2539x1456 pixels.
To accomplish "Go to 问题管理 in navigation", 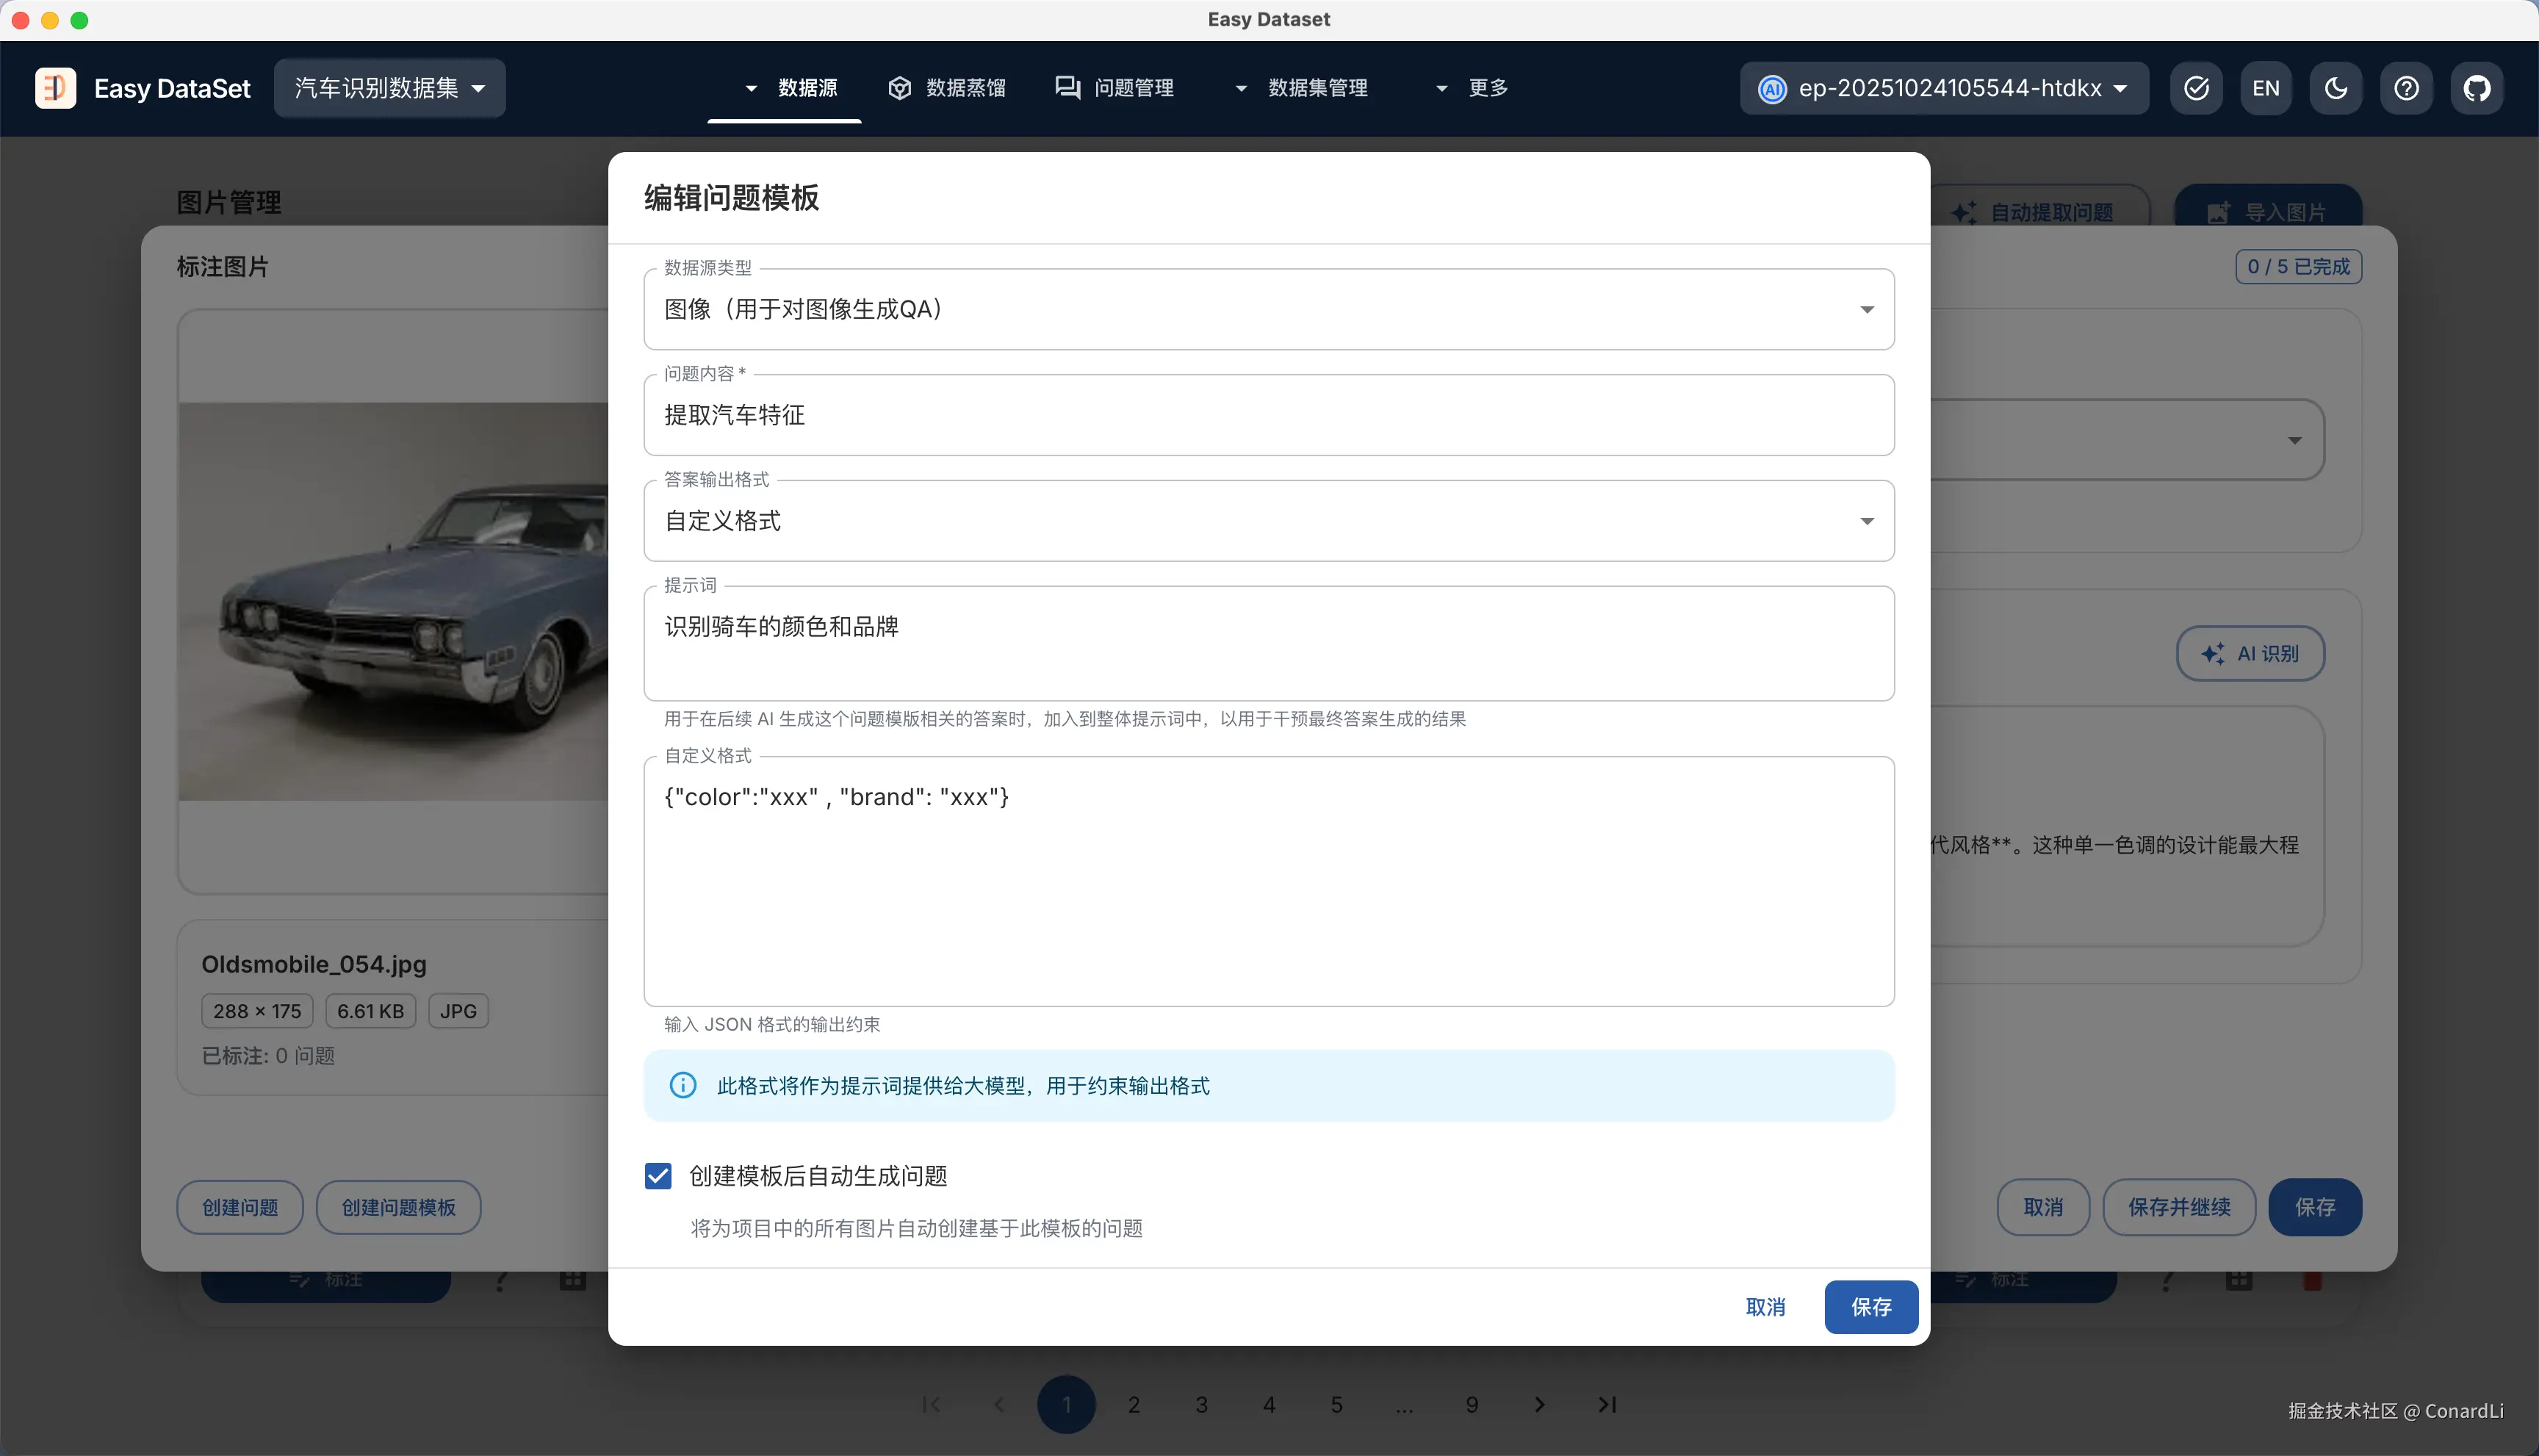I will click(1115, 88).
